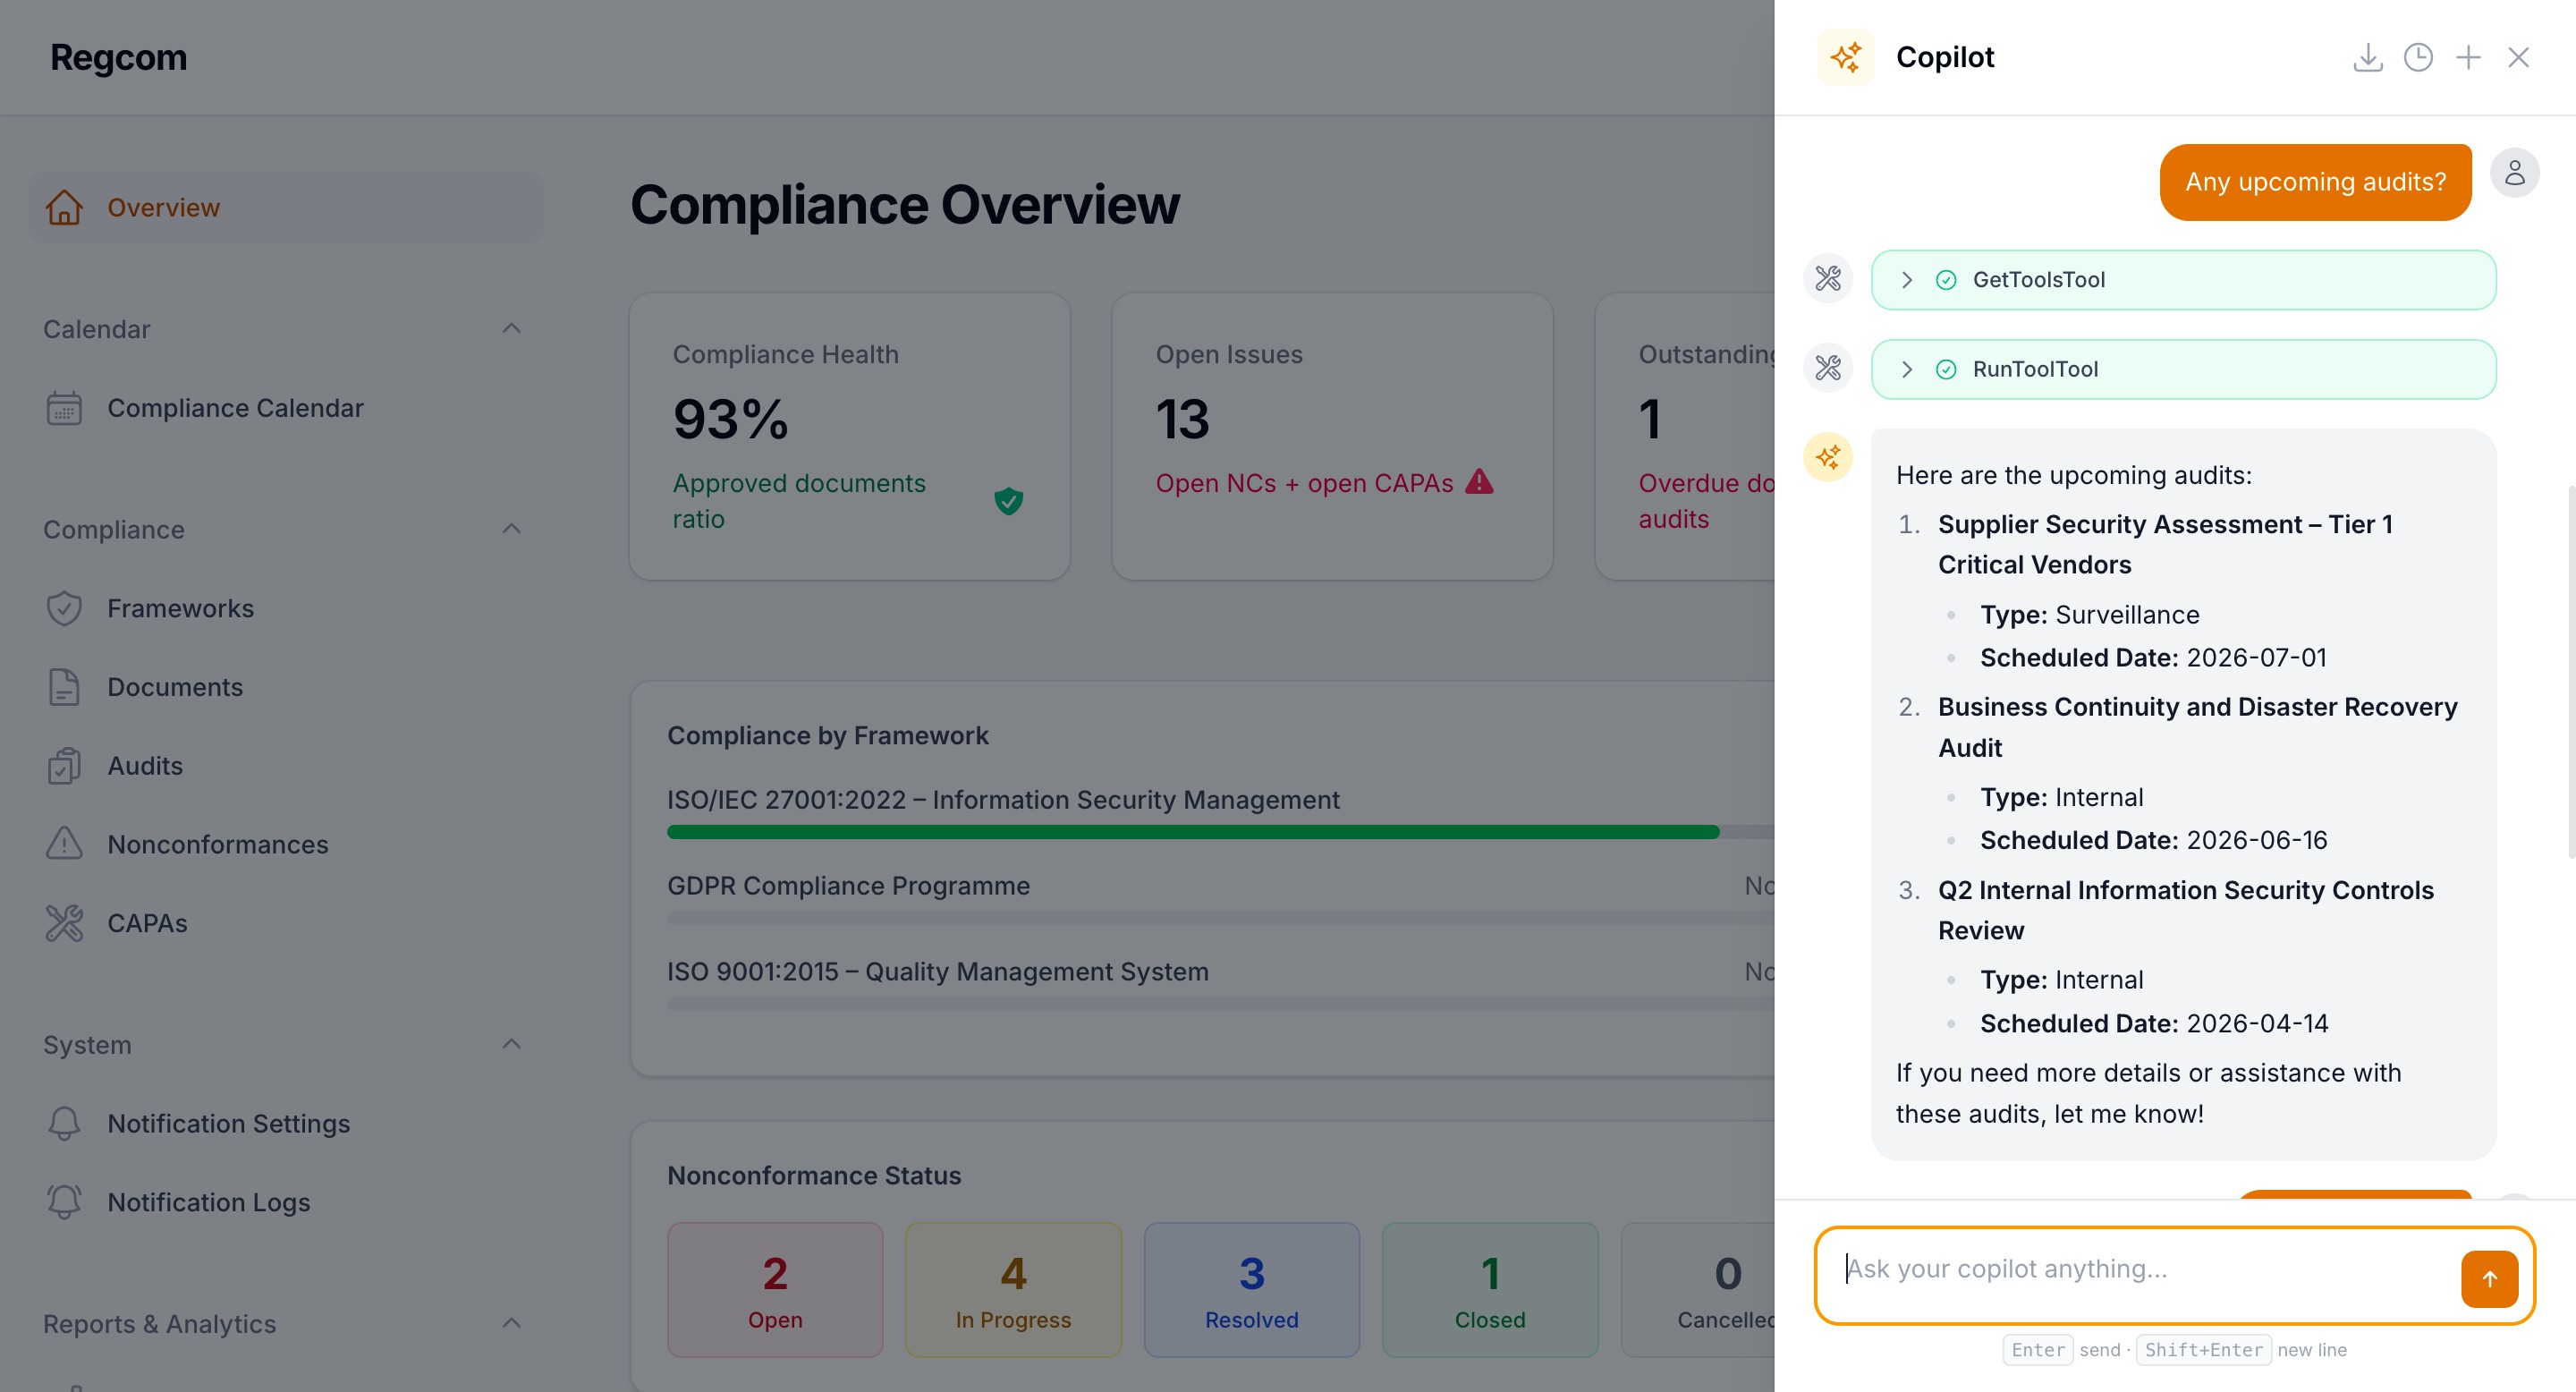Click the ISO/IEC 27001:2022 progress bar
2576x1392 pixels.
(1220, 832)
